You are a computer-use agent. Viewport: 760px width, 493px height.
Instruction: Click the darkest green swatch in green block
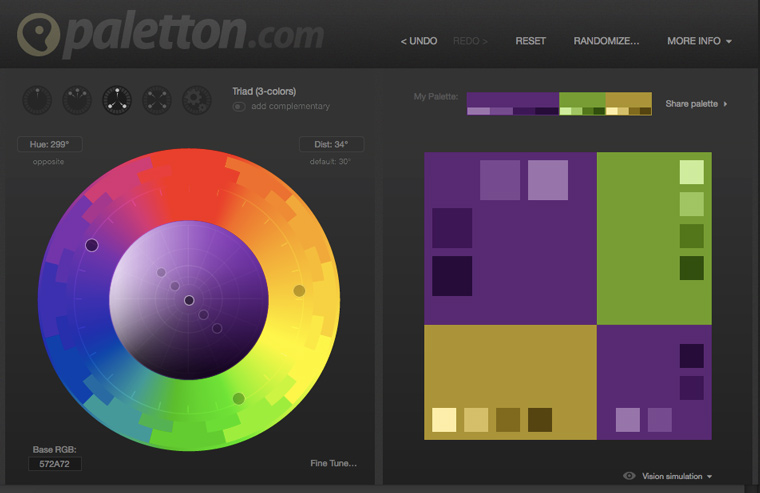point(692,268)
